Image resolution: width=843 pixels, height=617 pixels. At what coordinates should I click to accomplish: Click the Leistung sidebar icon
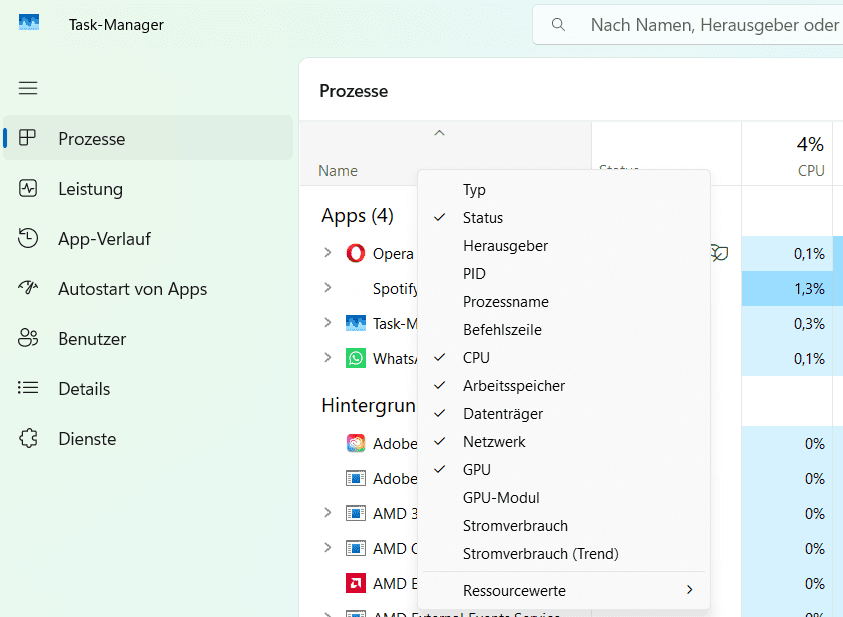pyautogui.click(x=27, y=188)
